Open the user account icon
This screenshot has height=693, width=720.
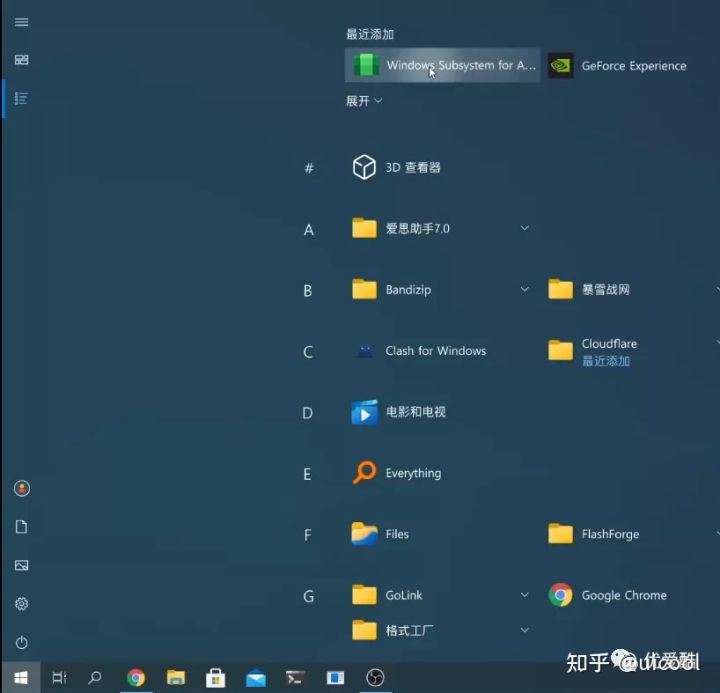coord(22,488)
